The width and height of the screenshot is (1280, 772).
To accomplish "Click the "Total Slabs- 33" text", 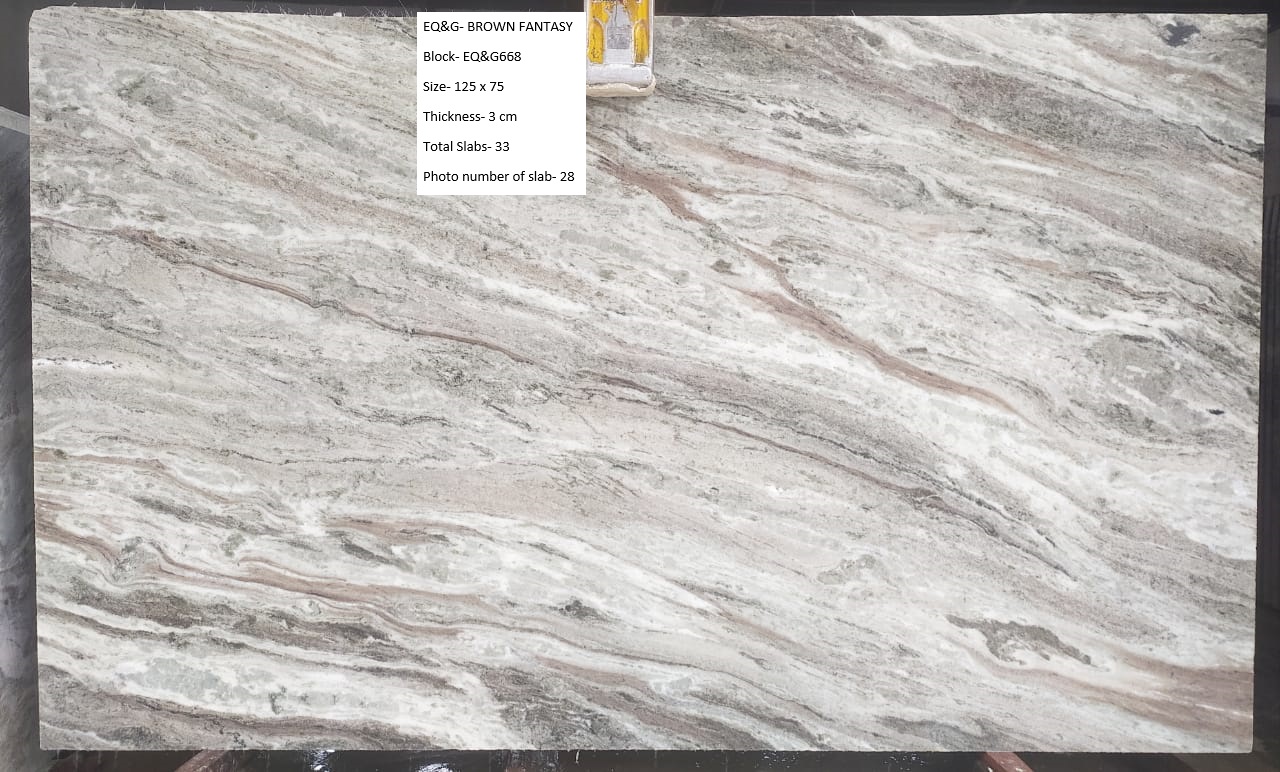I will (466, 147).
